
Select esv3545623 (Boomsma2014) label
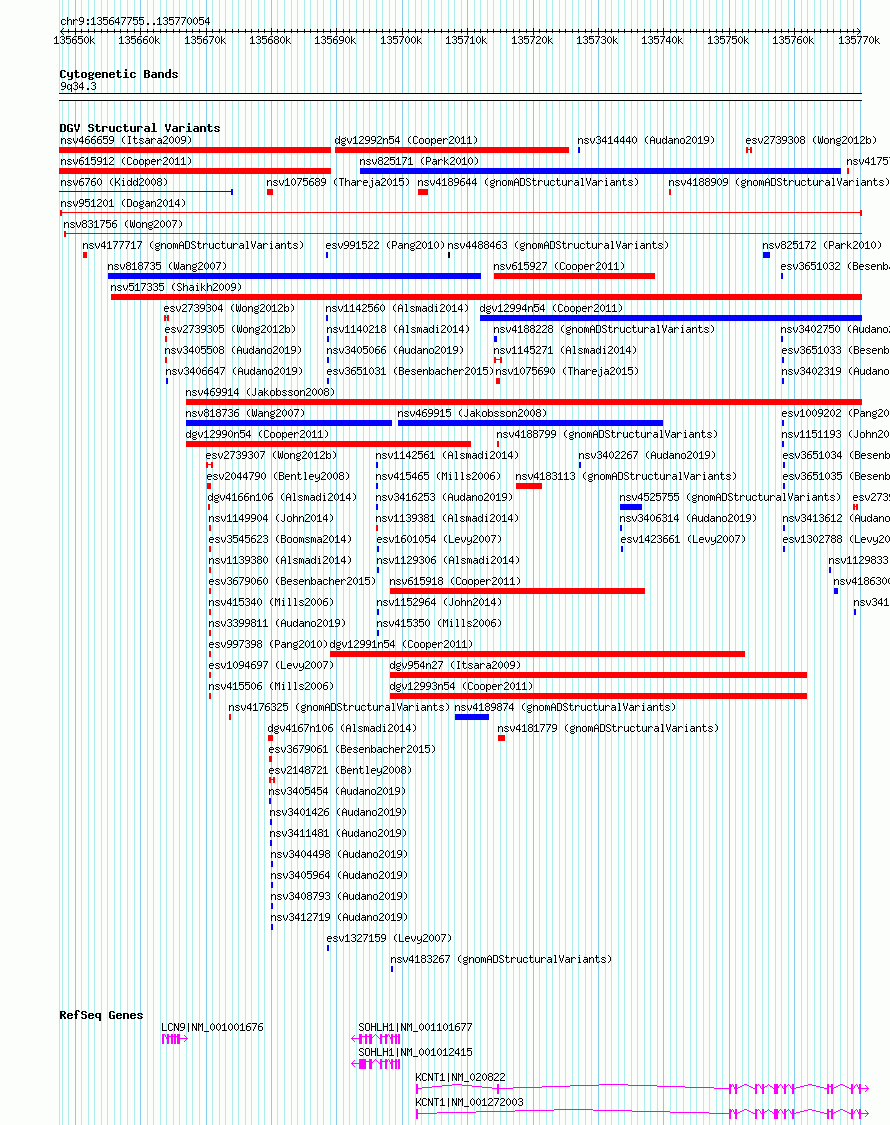tap(281, 540)
